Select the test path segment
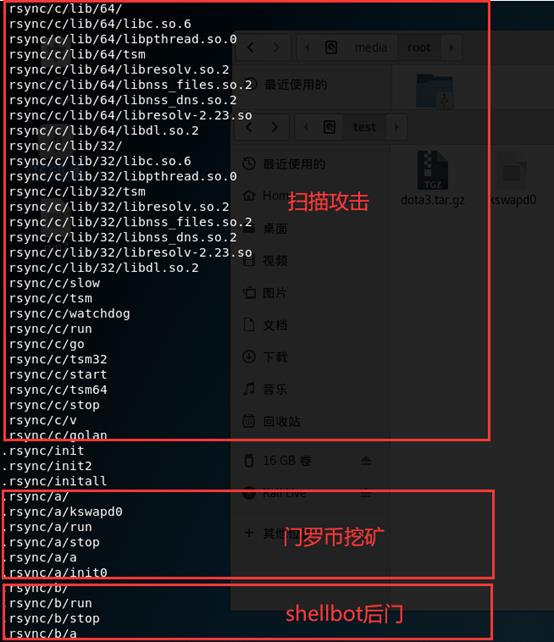 tap(364, 127)
